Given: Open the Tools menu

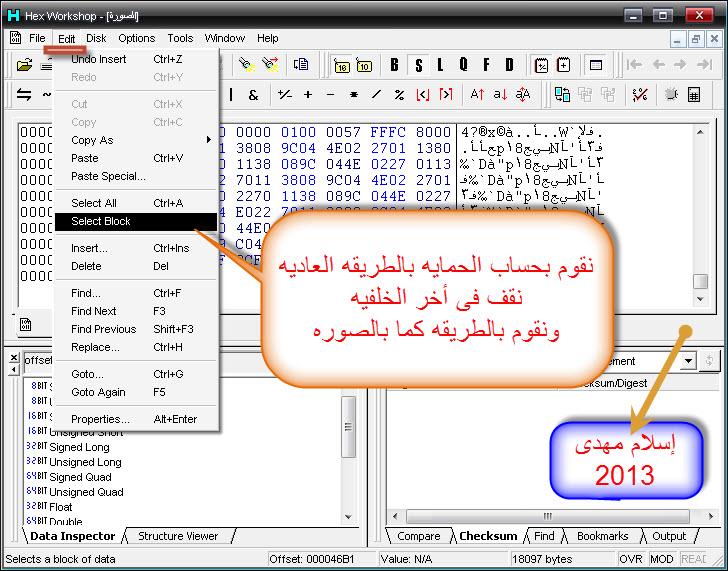Looking at the screenshot, I should click(x=180, y=38).
